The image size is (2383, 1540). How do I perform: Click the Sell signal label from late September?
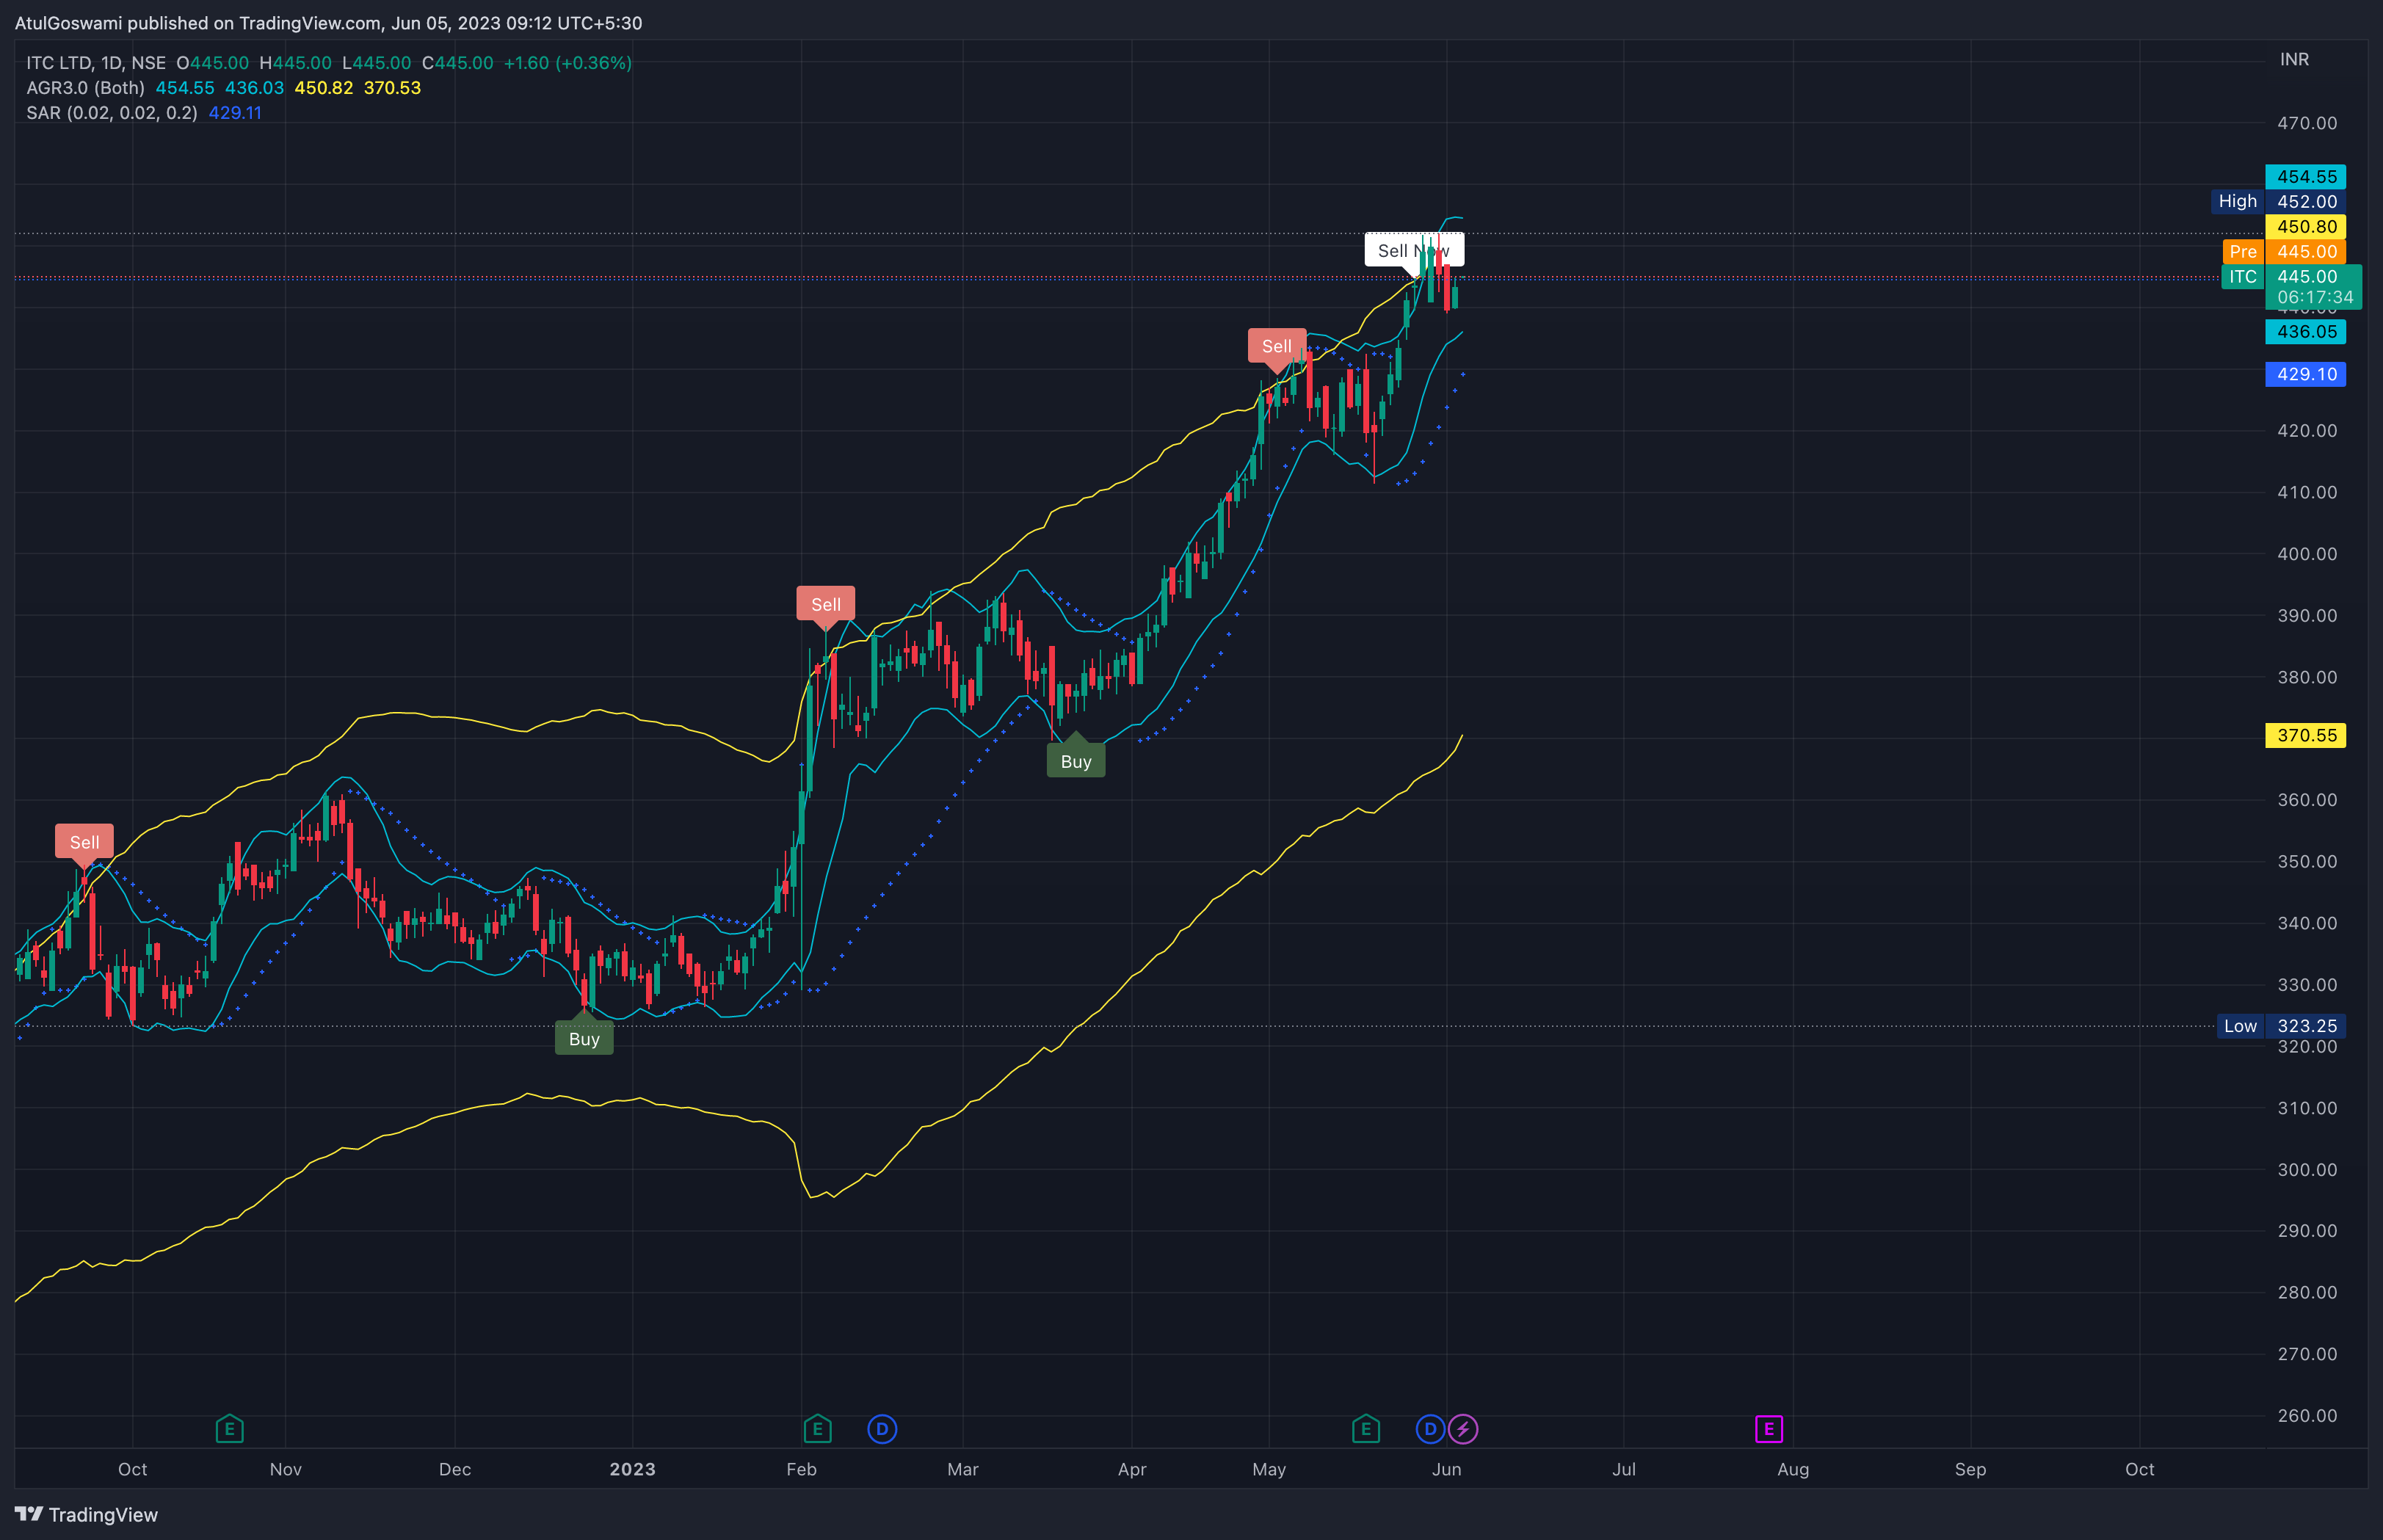point(84,842)
